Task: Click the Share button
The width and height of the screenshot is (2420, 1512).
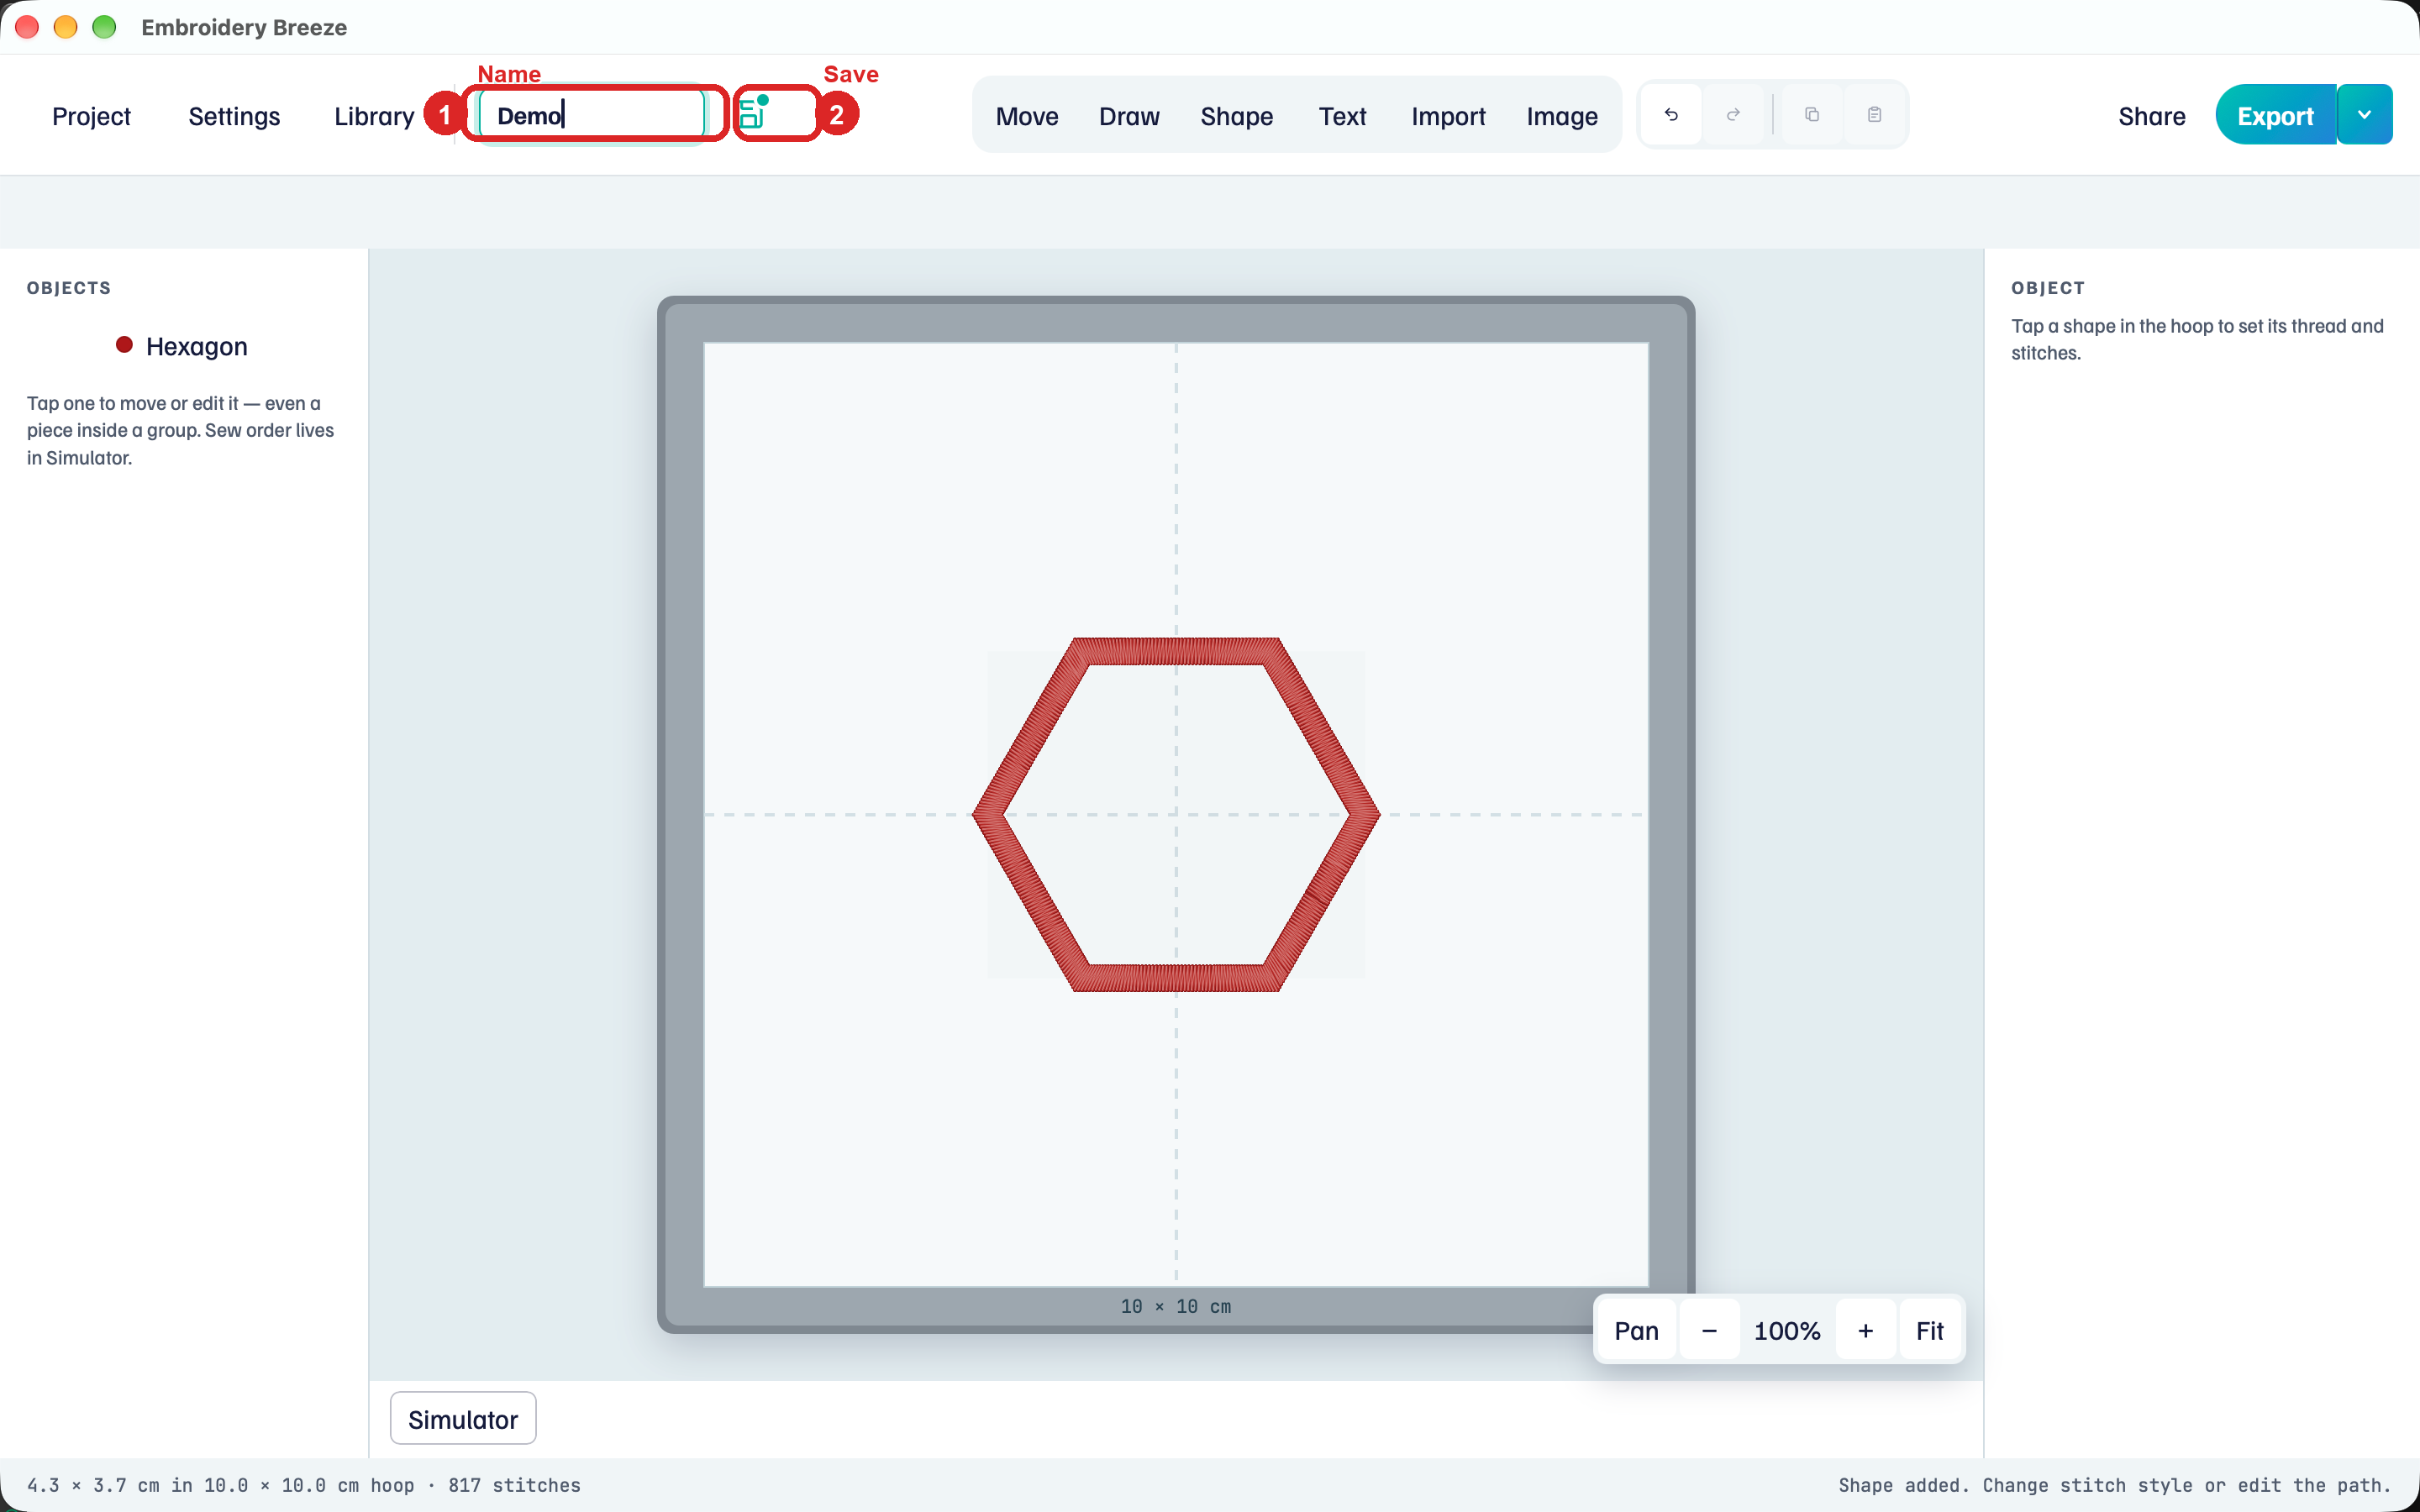Action: point(2151,116)
